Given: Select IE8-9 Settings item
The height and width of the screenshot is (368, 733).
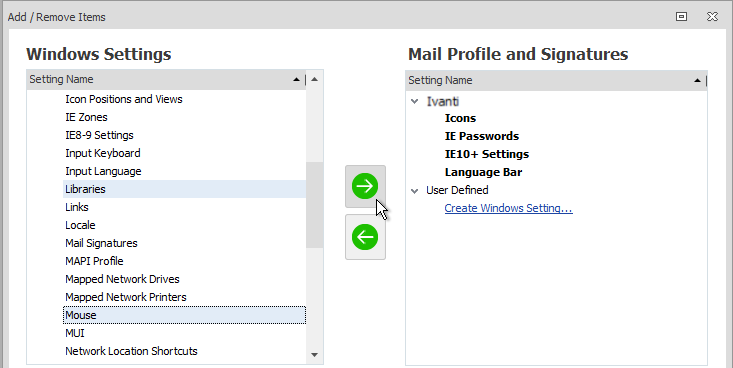Looking at the screenshot, I should tap(100, 135).
